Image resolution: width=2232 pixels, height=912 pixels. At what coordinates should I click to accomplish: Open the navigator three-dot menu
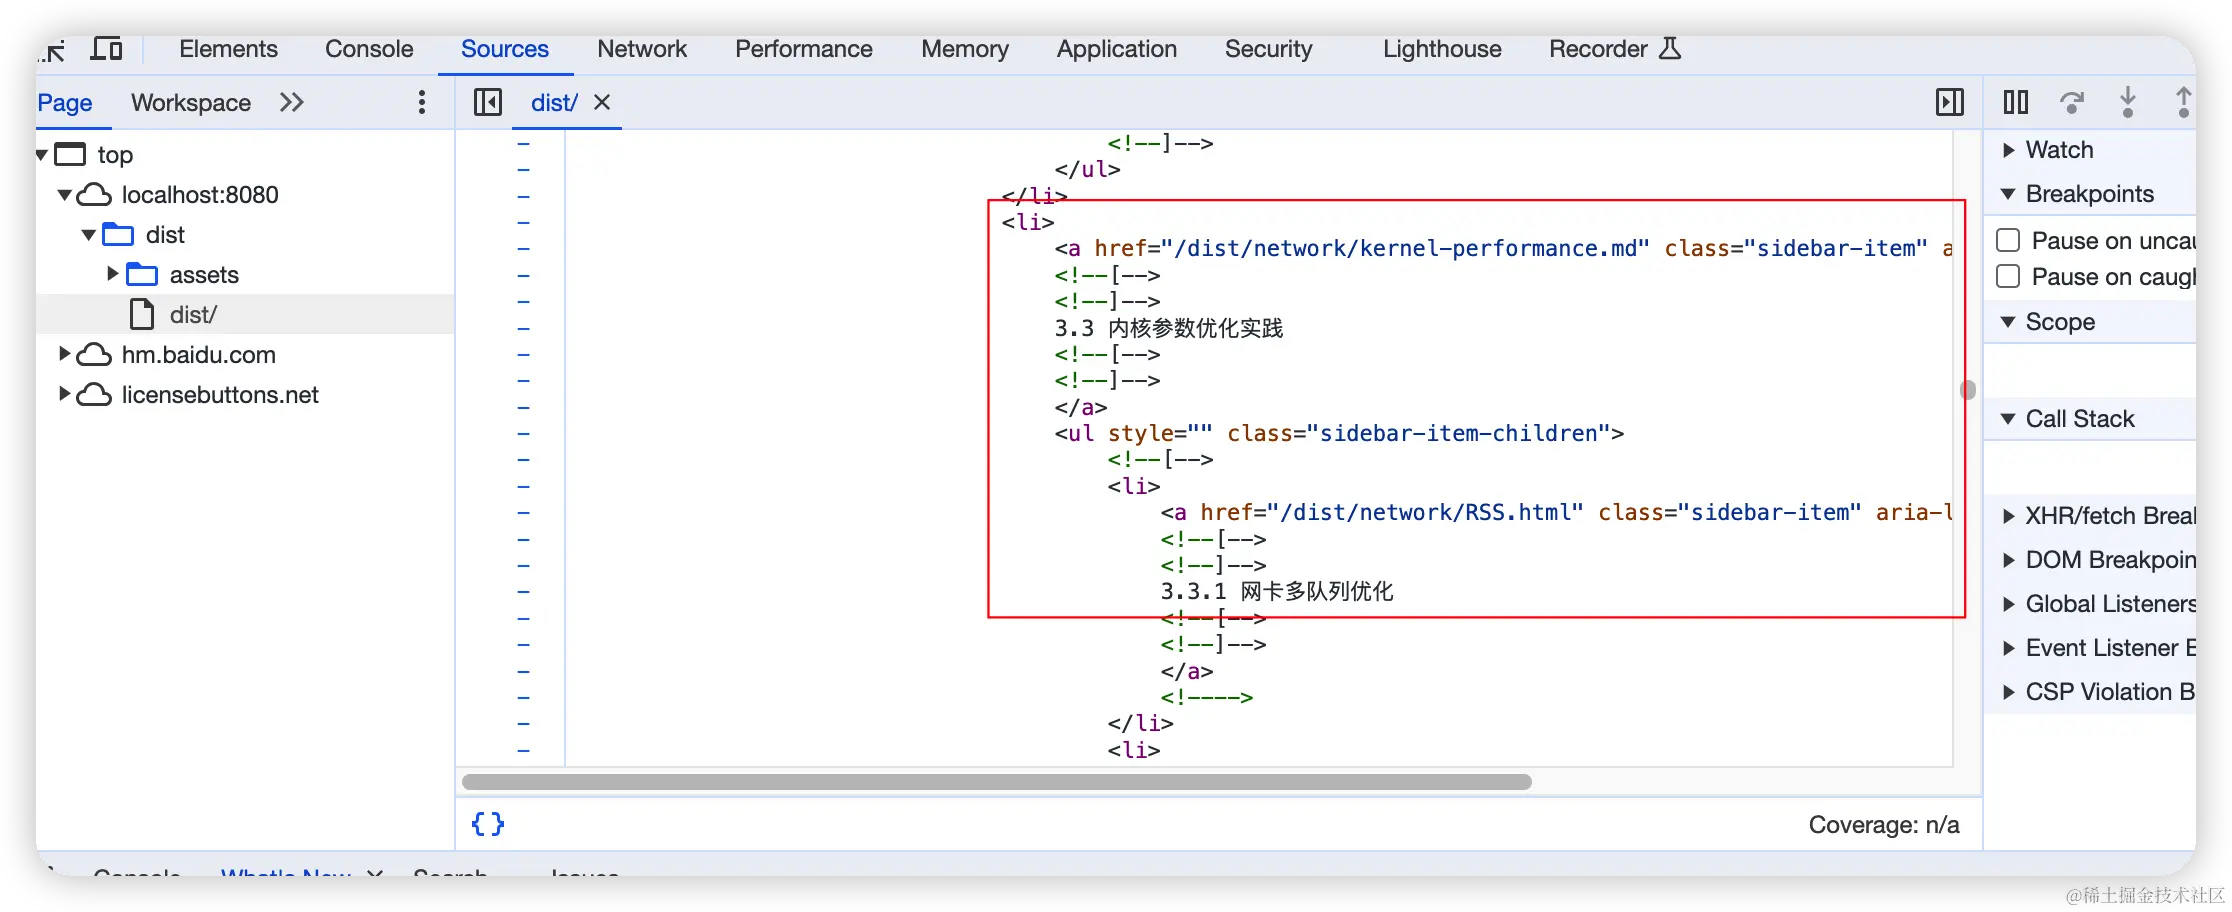pyautogui.click(x=422, y=102)
